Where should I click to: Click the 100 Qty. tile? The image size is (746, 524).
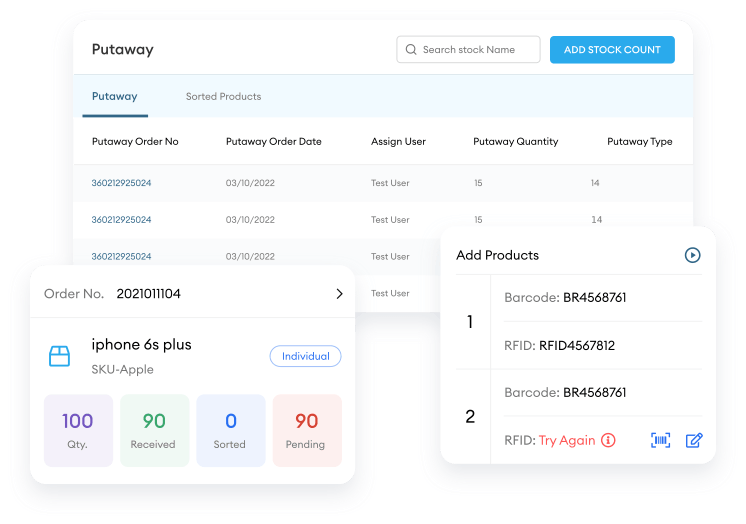(78, 430)
